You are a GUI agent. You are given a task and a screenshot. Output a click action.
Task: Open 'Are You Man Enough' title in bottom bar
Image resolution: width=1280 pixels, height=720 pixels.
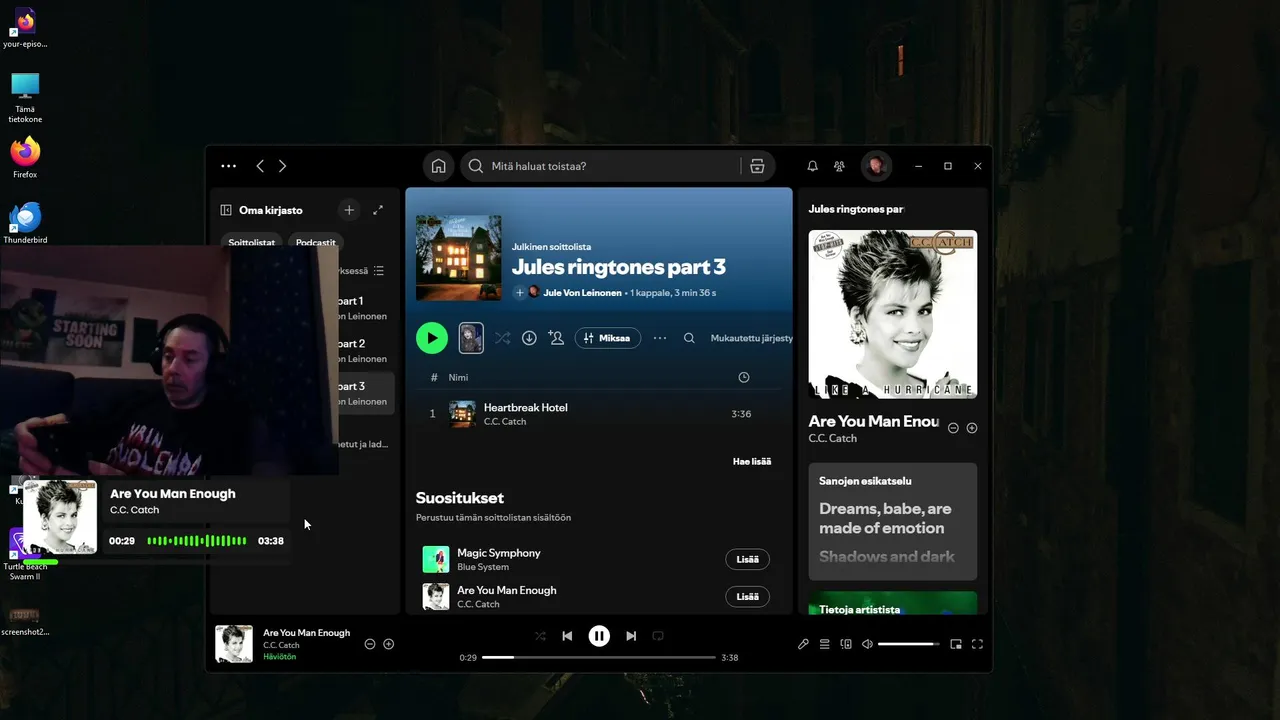[x=307, y=633]
